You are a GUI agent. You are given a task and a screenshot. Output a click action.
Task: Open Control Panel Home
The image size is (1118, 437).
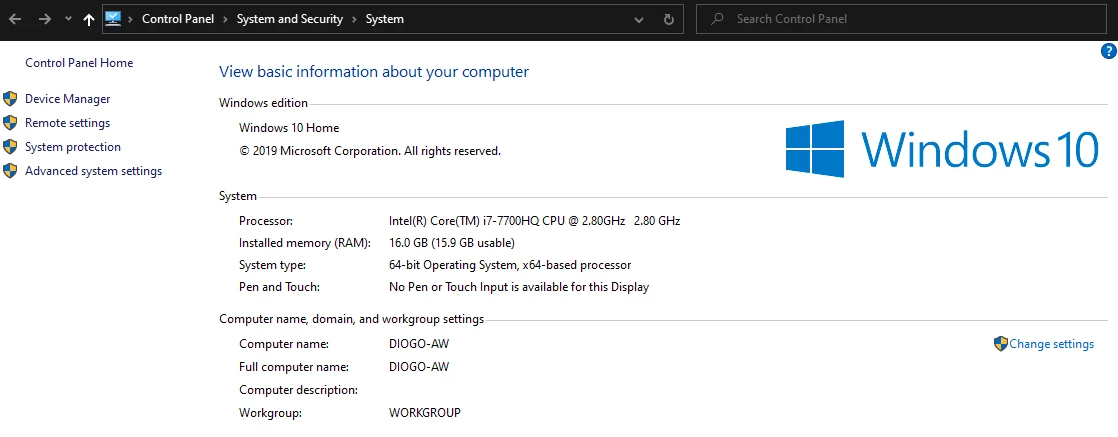(79, 63)
